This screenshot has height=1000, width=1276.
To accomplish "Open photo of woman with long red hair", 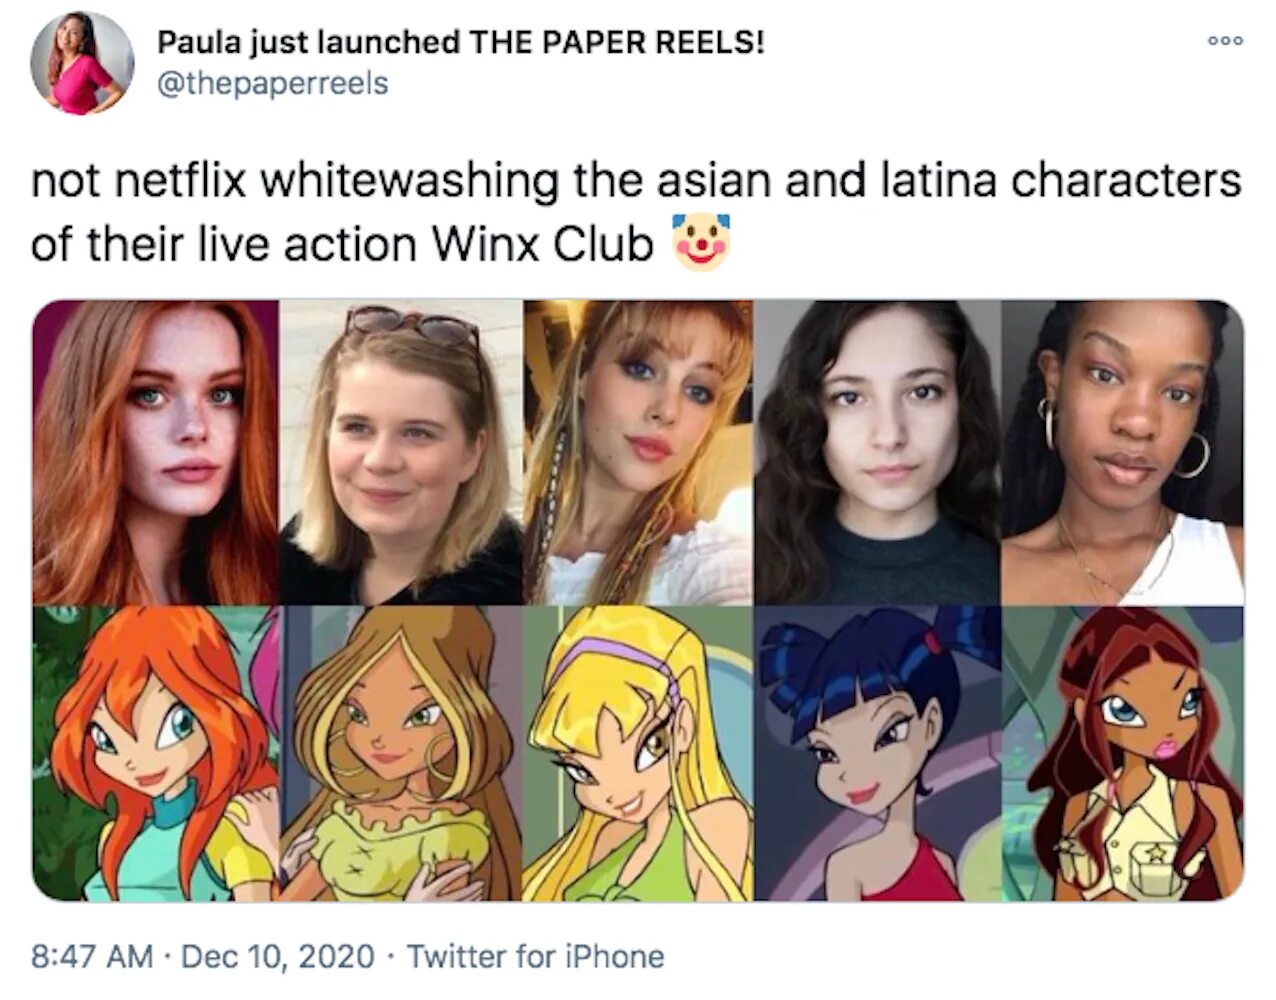I will (155, 452).
